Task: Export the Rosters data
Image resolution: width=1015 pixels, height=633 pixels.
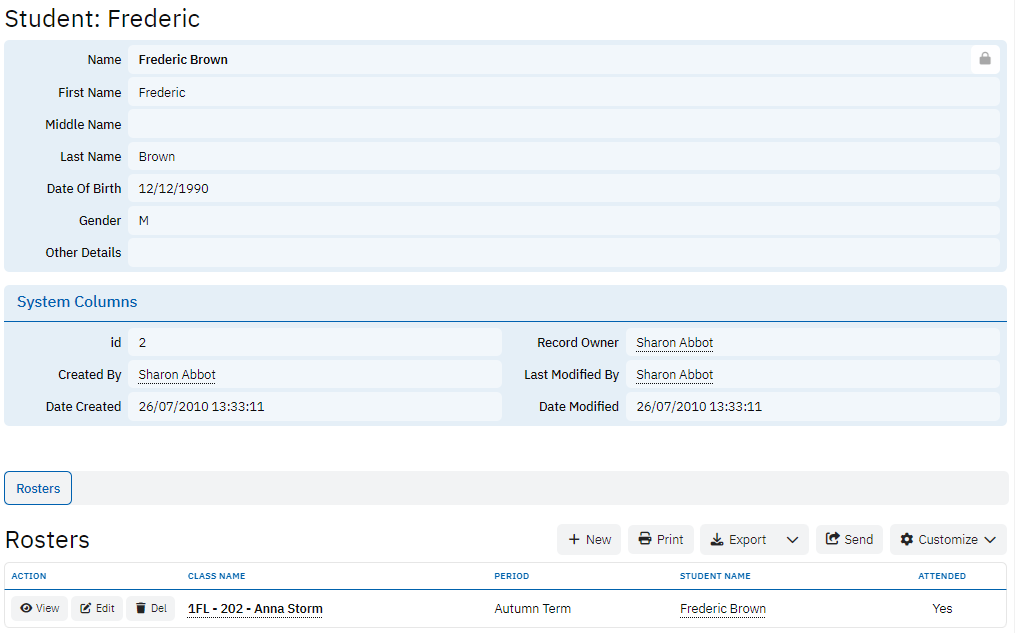Action: (x=738, y=539)
